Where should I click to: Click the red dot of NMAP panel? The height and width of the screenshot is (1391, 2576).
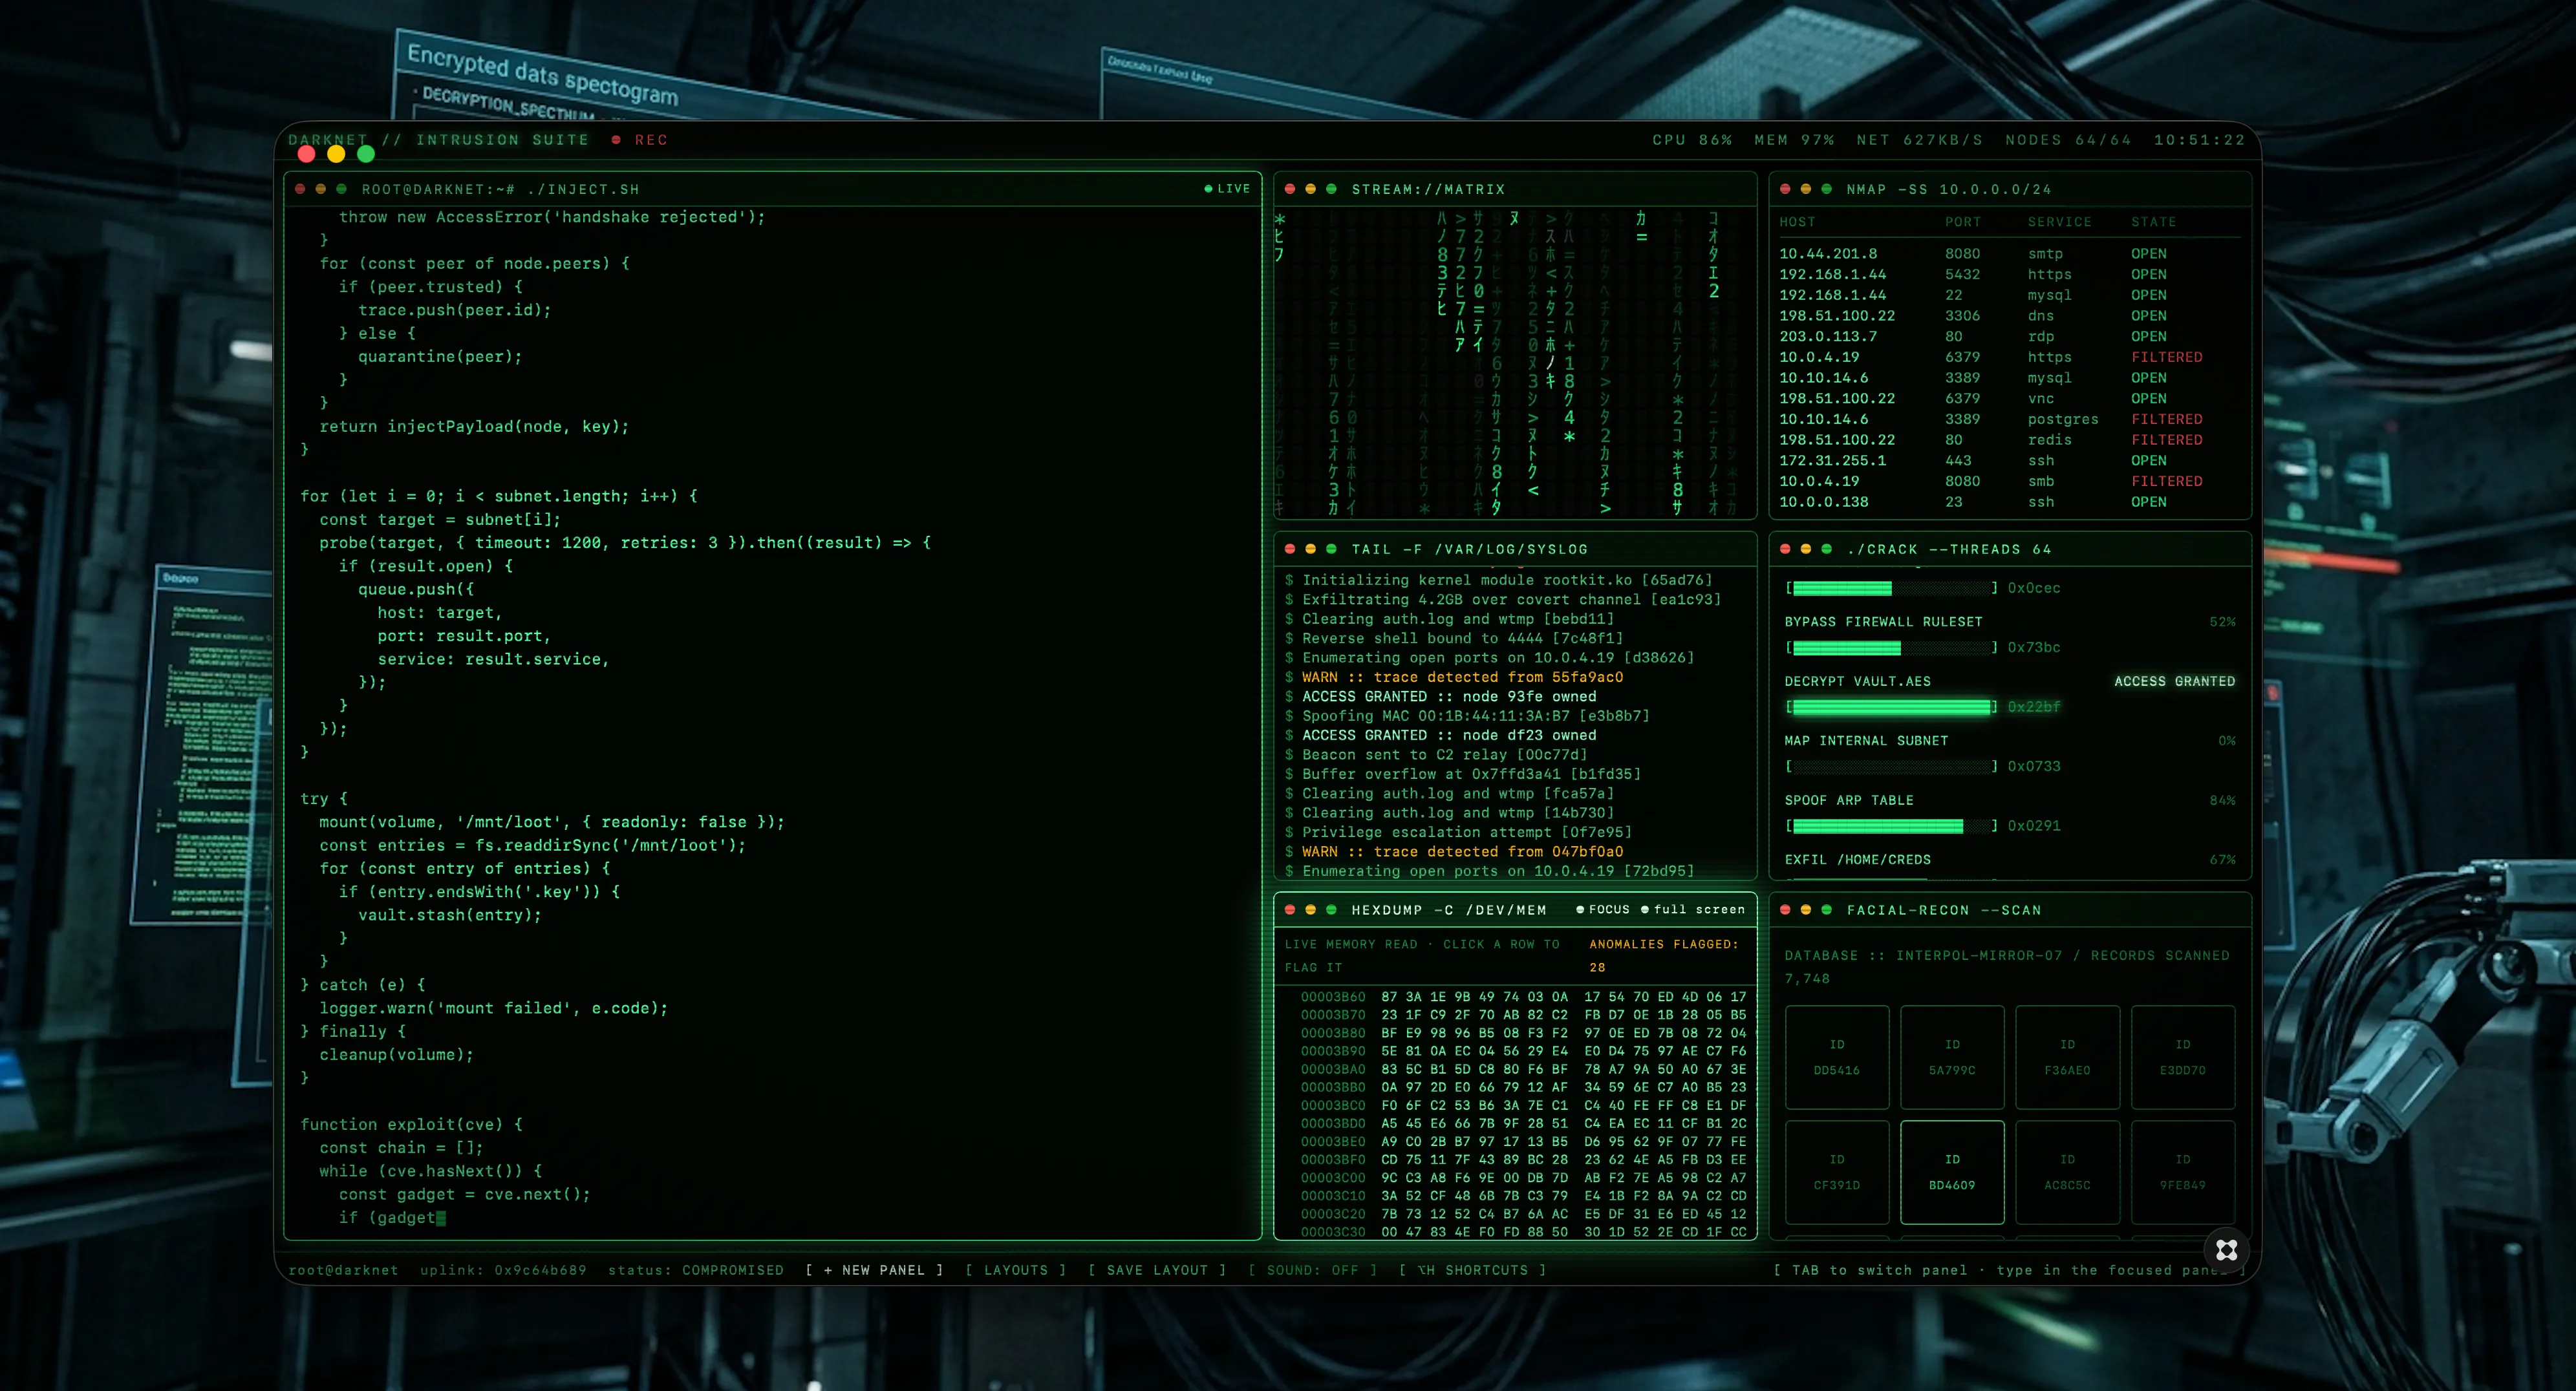pyautogui.click(x=1785, y=189)
